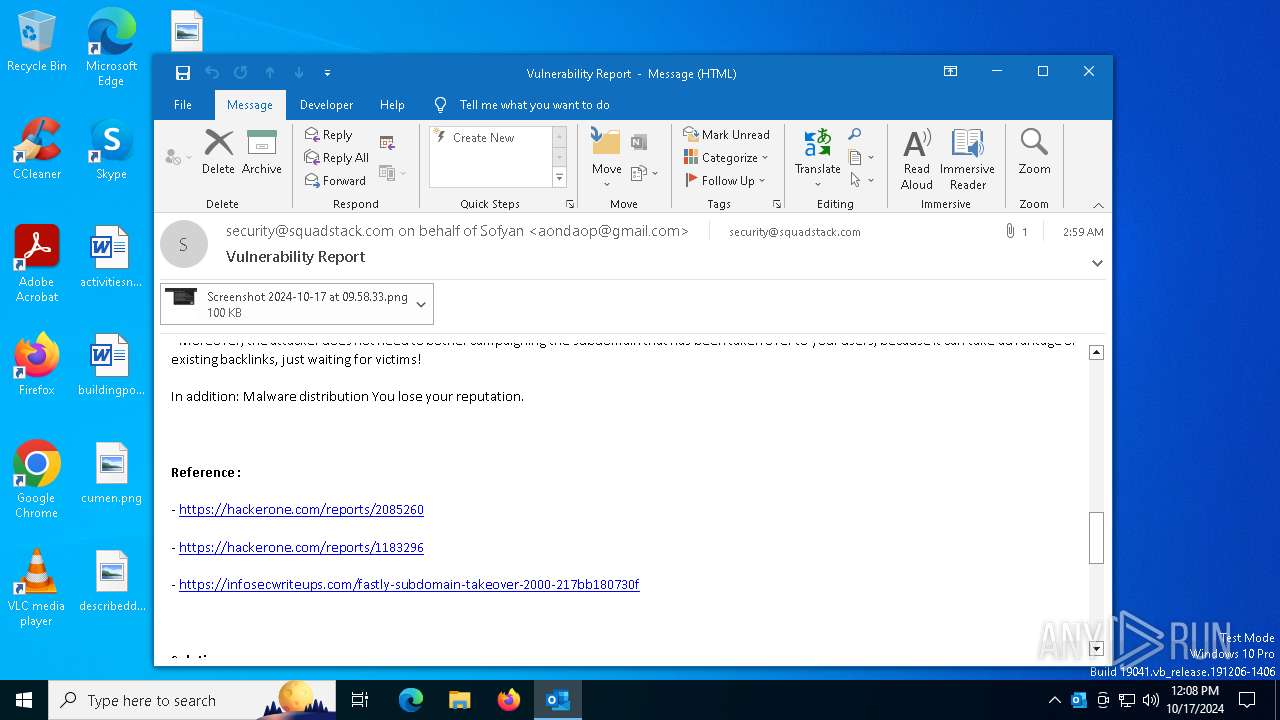Click the Tell Me lightbulb icon
Screen dimensions: 1280x720
(x=440, y=105)
